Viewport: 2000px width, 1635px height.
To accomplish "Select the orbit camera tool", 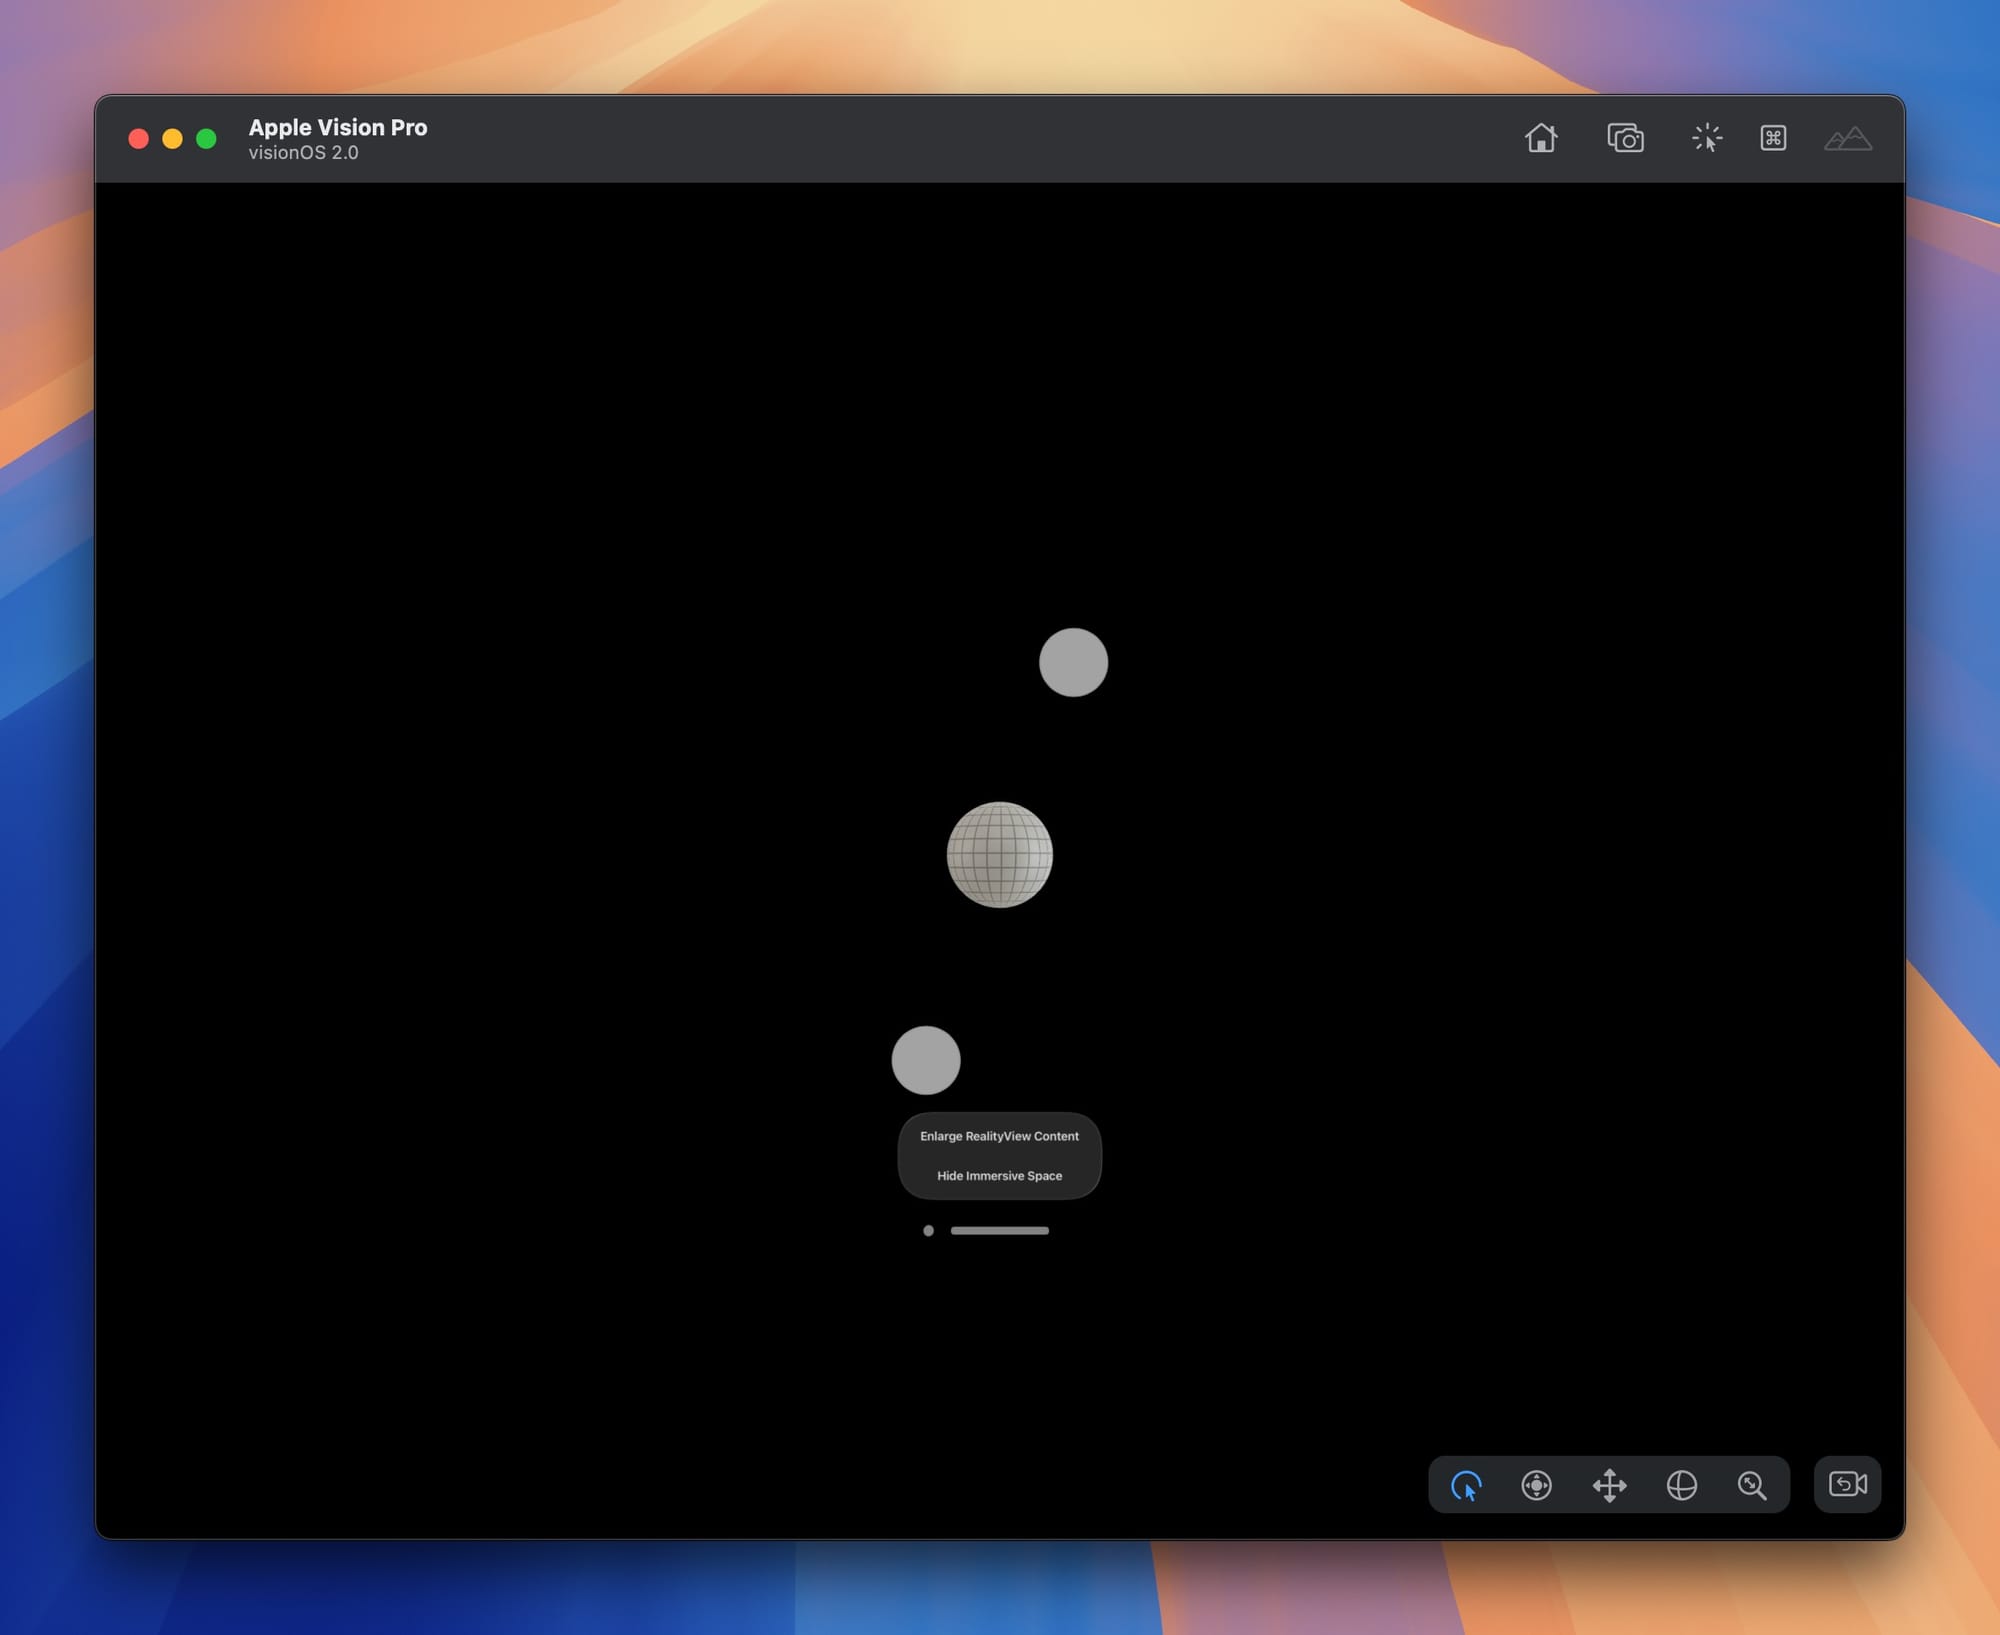I will (1681, 1485).
